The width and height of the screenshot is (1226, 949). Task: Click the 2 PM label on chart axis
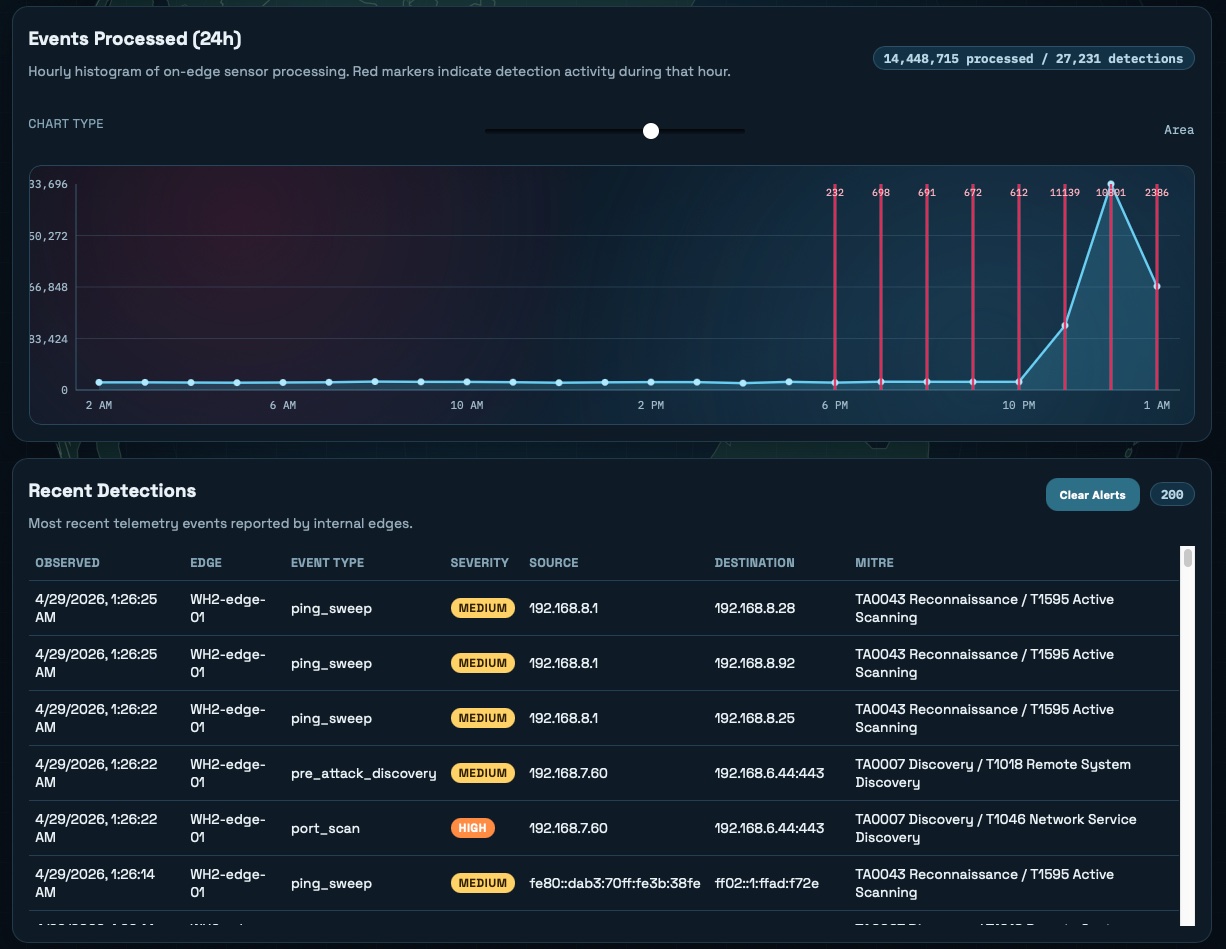click(651, 405)
